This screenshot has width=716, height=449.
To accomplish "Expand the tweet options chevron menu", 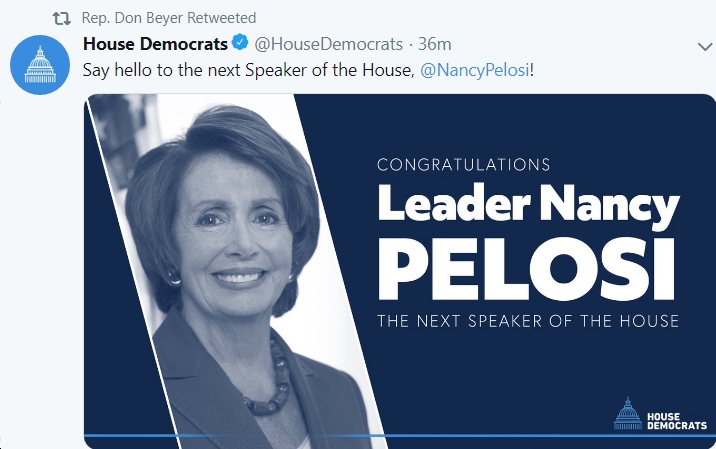I will tap(705, 46).
